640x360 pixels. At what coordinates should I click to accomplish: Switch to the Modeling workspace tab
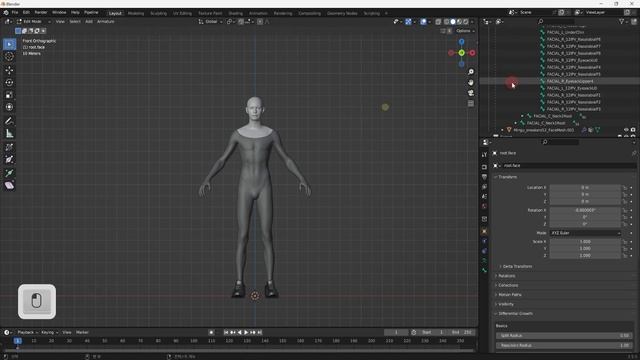pyautogui.click(x=136, y=13)
